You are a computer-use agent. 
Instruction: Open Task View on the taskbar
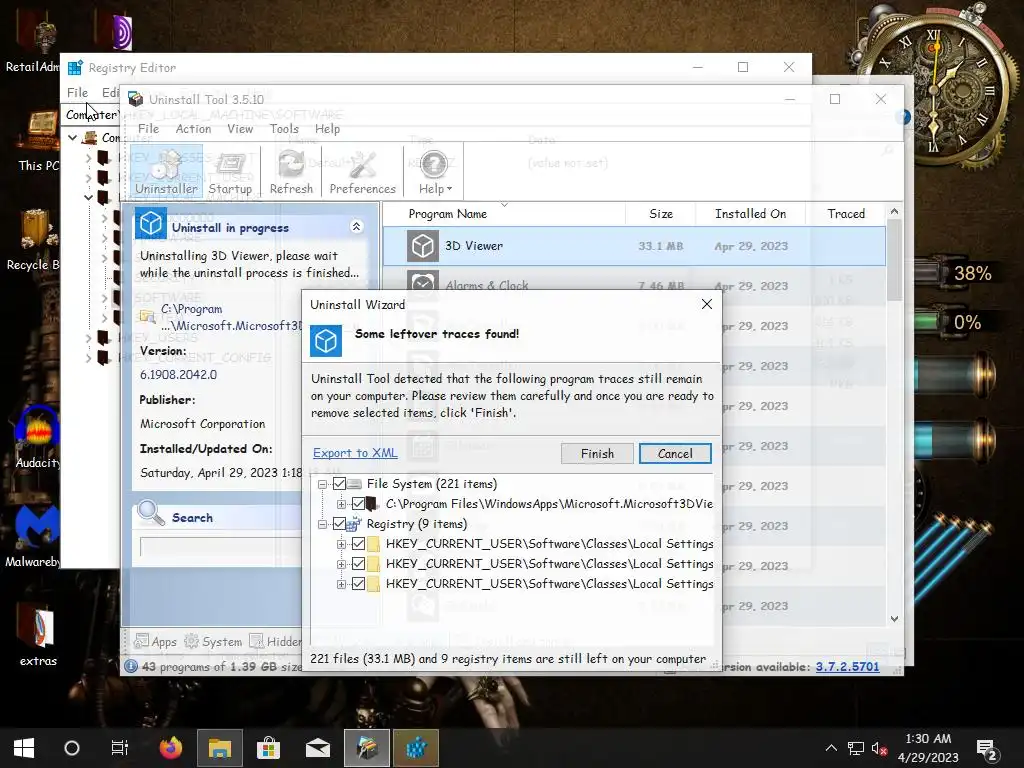pyautogui.click(x=120, y=748)
